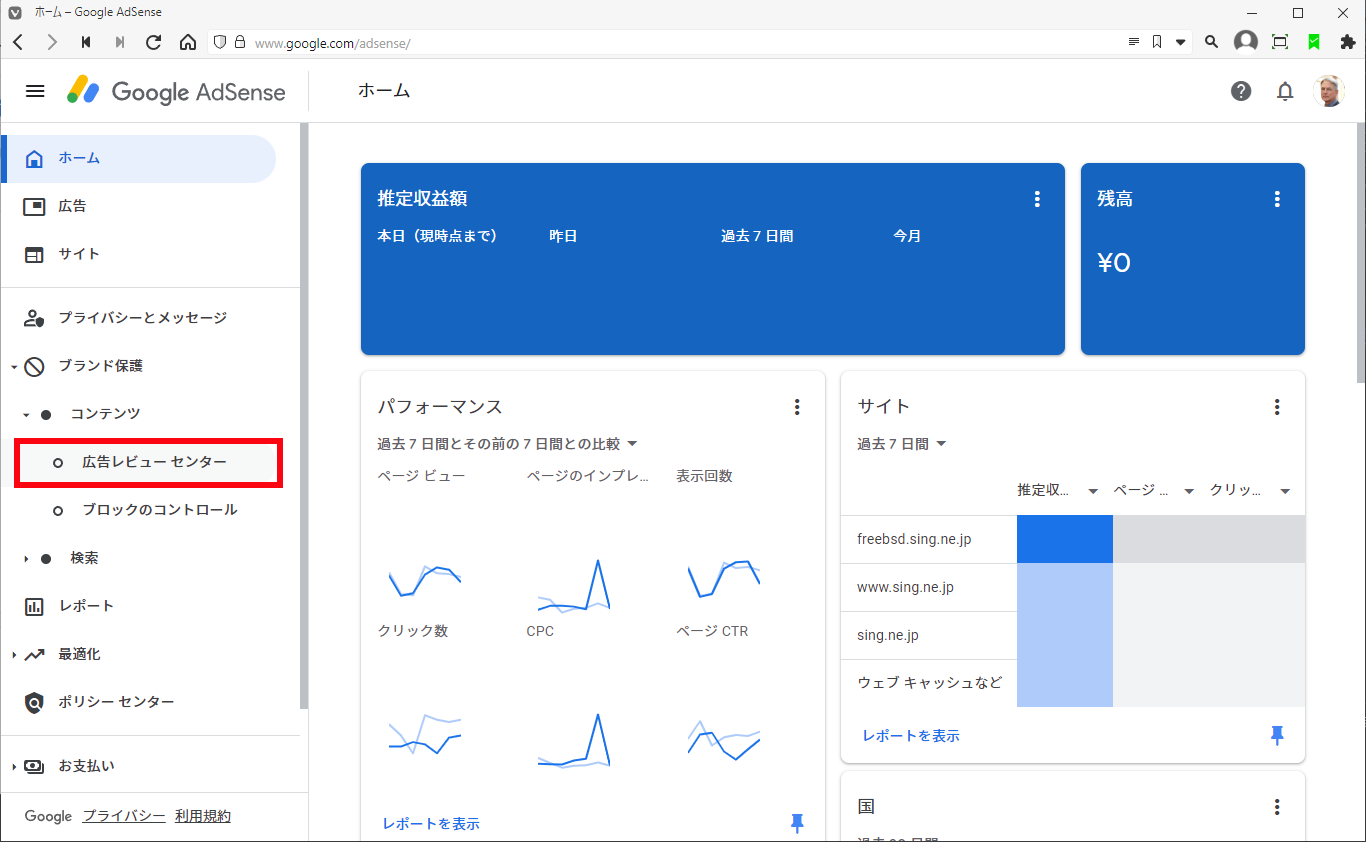Click レポートを表示 in パフォーマンス card

[431, 824]
